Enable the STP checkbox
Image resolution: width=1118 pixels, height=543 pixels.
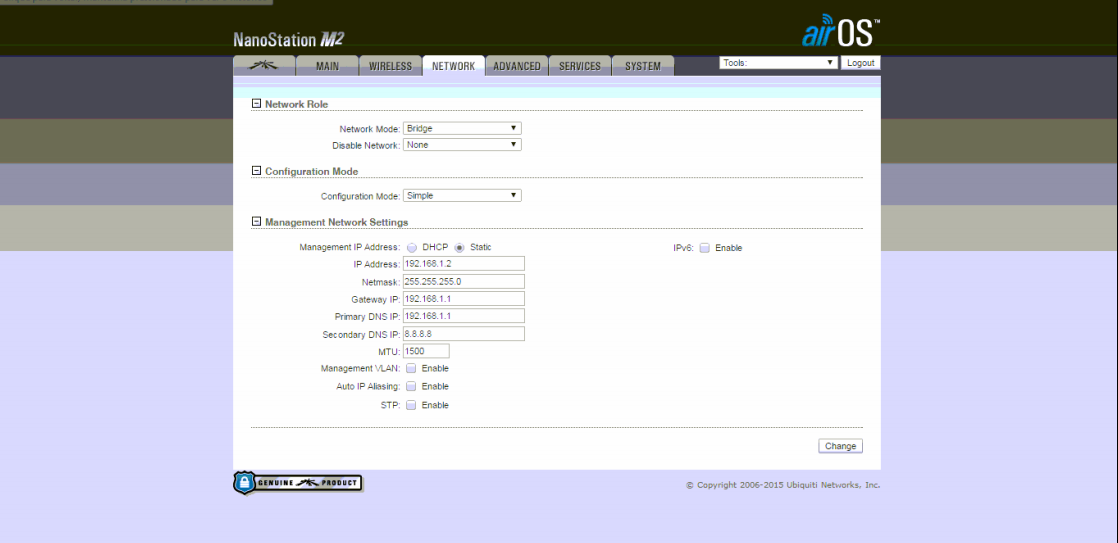coord(411,405)
